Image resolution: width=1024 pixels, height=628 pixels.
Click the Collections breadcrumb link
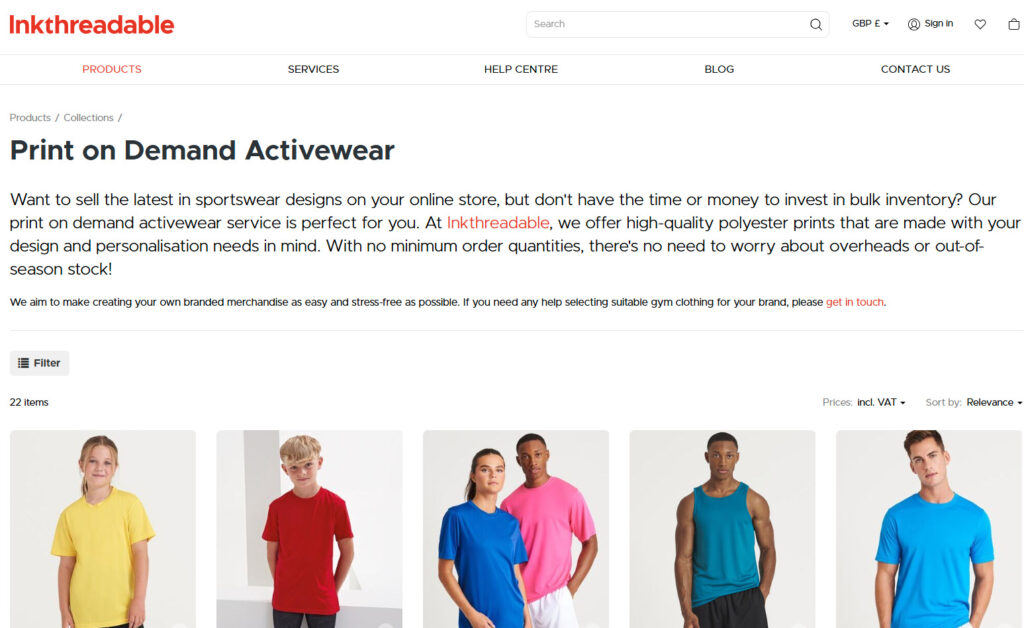click(x=88, y=118)
